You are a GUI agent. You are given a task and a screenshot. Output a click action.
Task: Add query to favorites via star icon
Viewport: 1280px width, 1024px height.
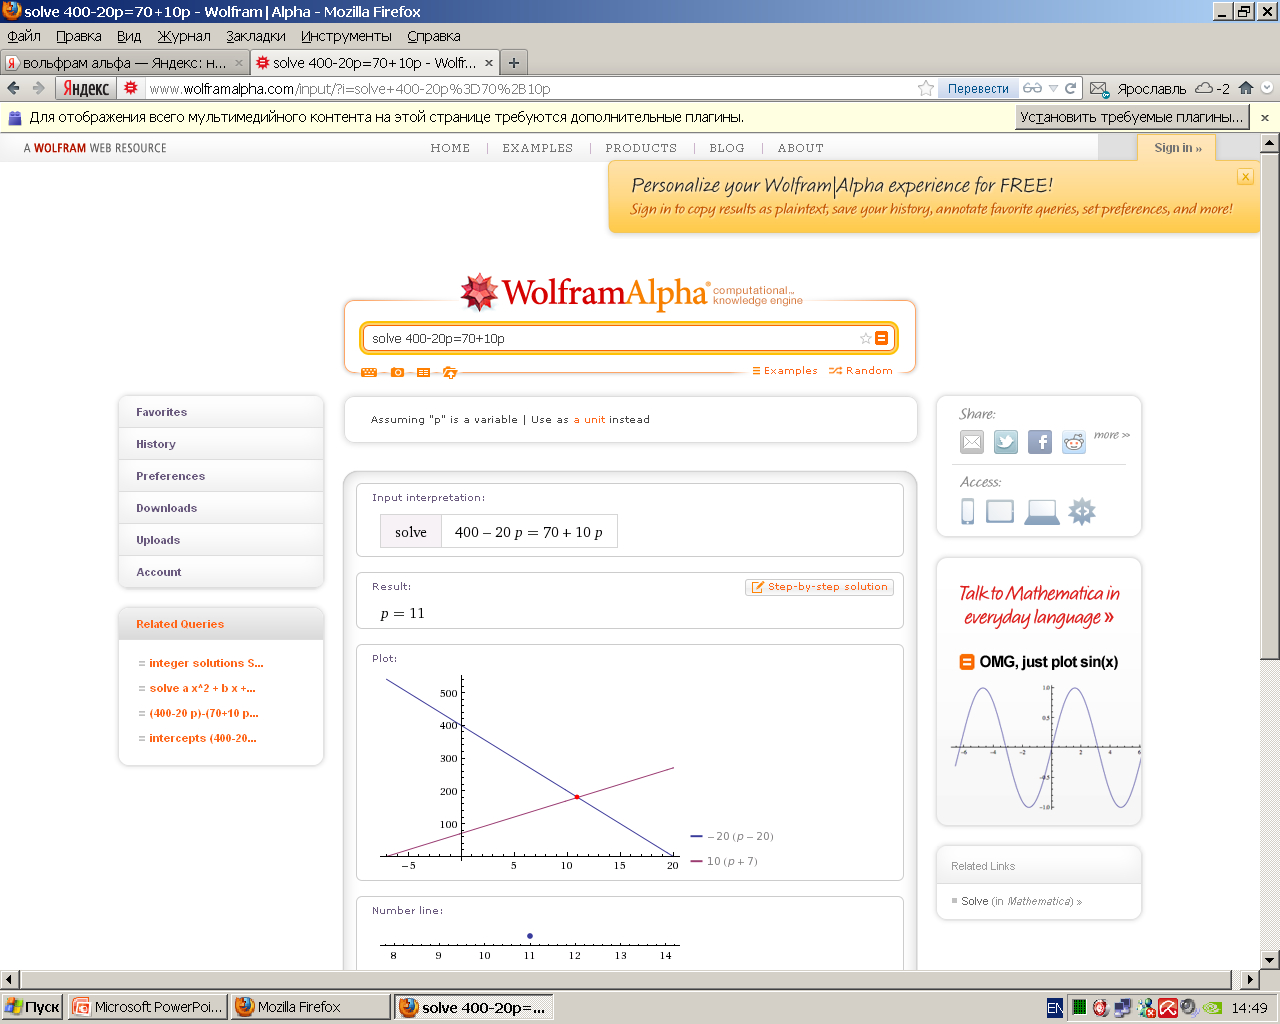(x=866, y=338)
